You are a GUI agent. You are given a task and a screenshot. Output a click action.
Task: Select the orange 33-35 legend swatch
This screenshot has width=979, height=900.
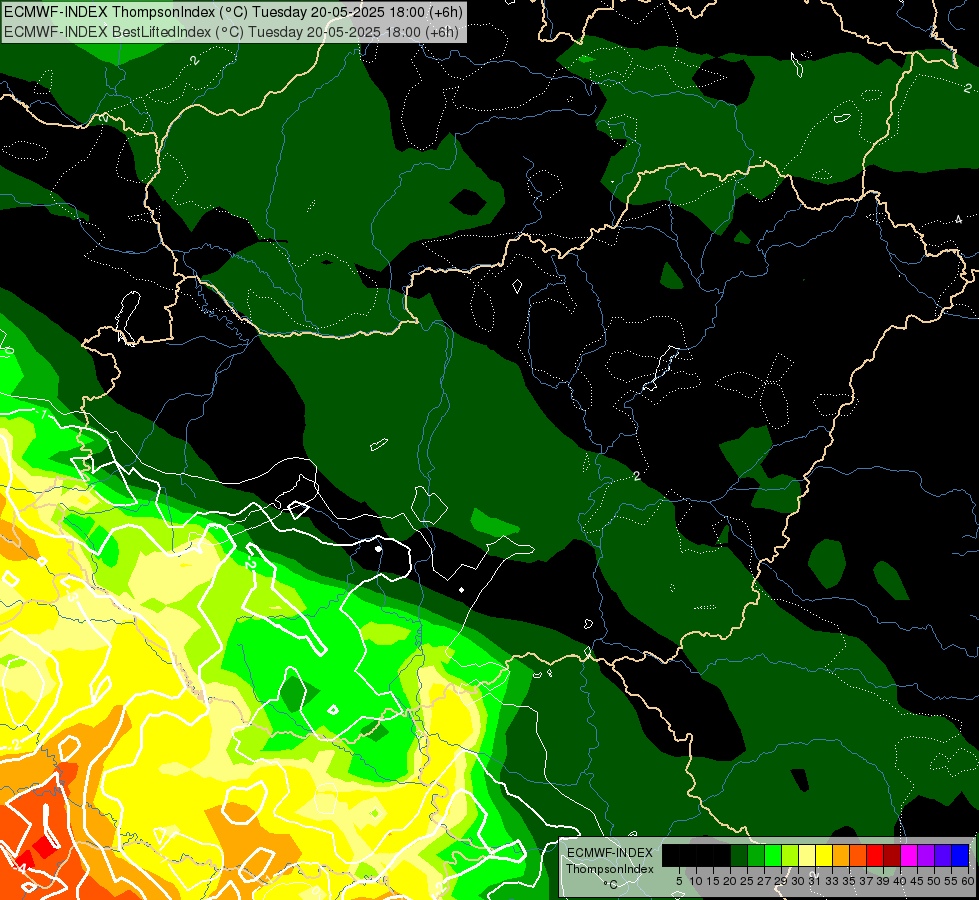pos(841,855)
